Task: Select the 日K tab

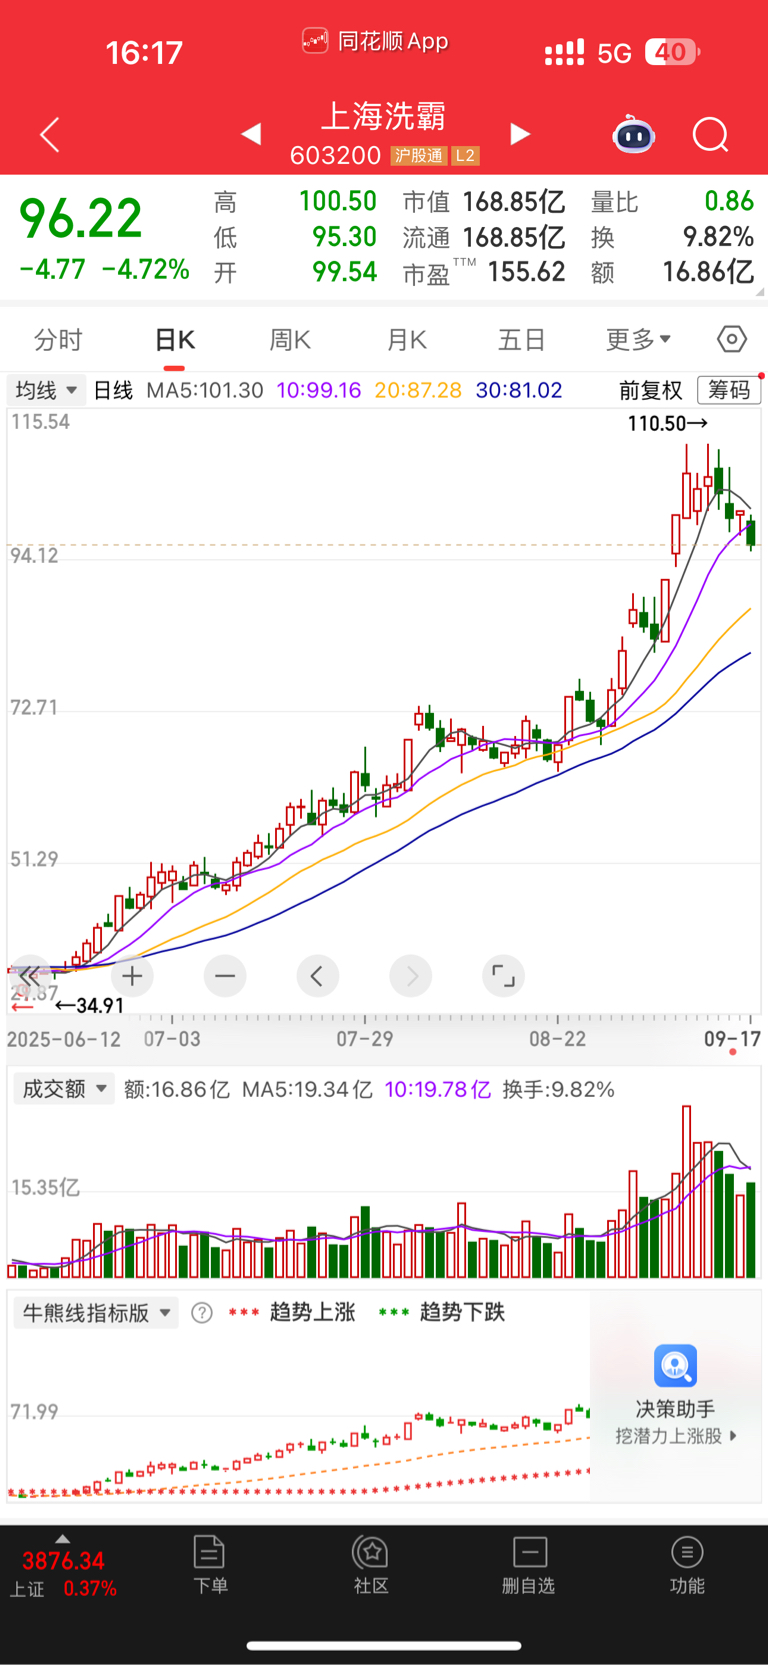Action: point(175,340)
